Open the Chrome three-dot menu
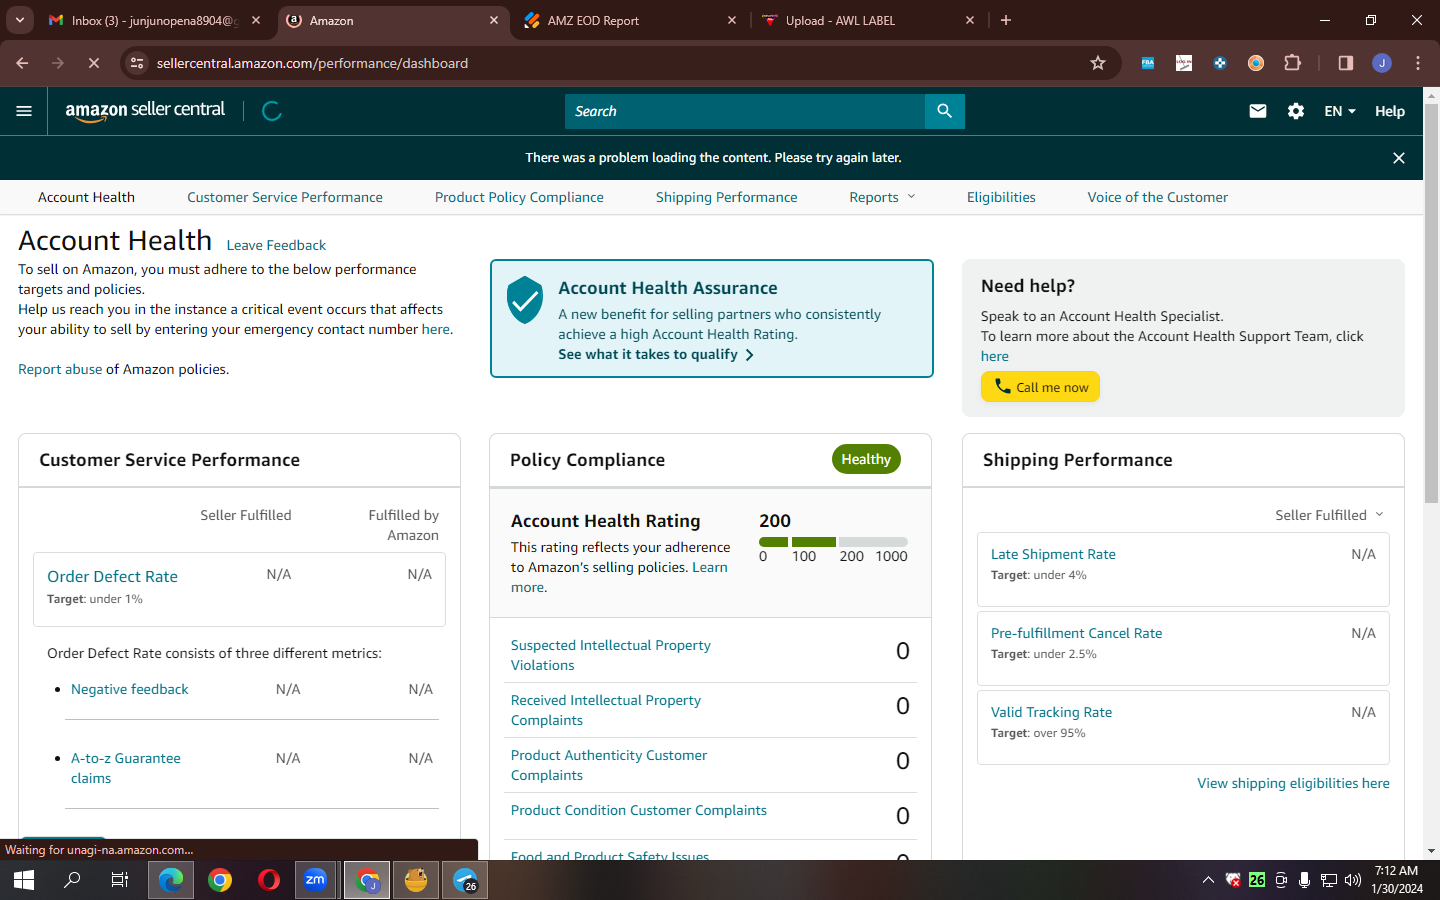1440x900 pixels. tap(1418, 63)
